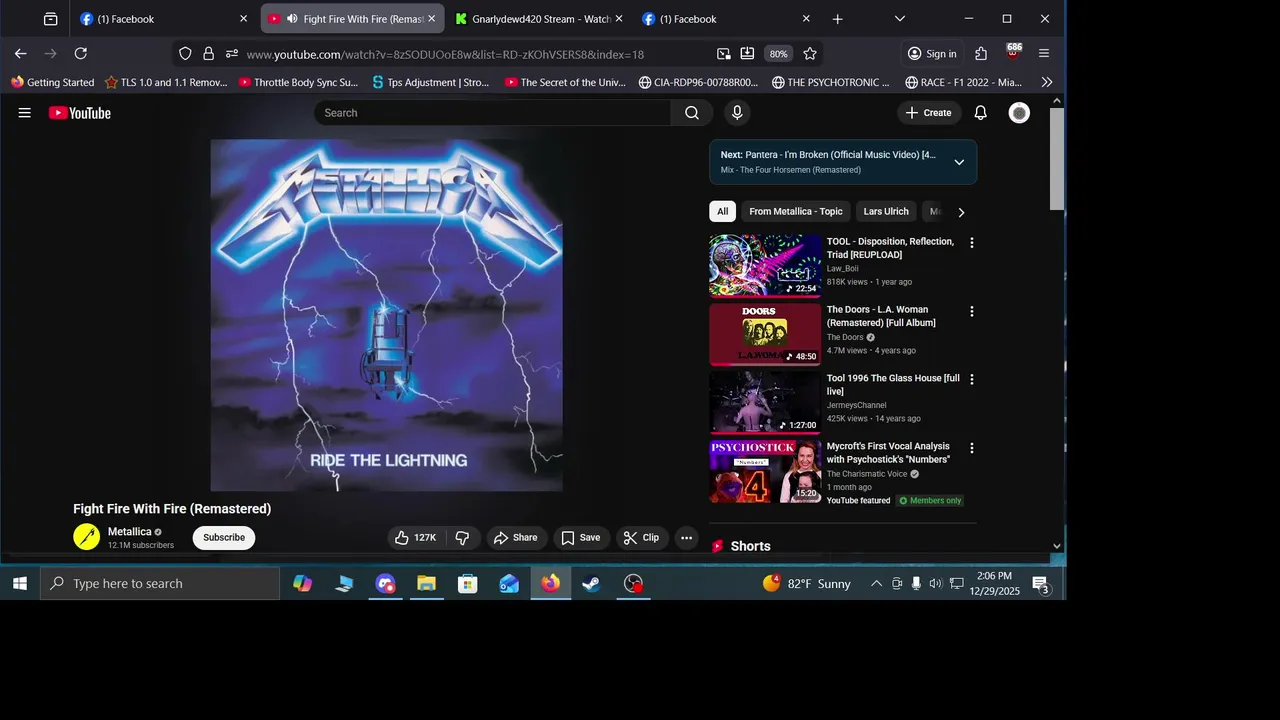Screen dimensions: 1280x720
Task: Open a new Firefox tab
Action: pyautogui.click(x=838, y=19)
